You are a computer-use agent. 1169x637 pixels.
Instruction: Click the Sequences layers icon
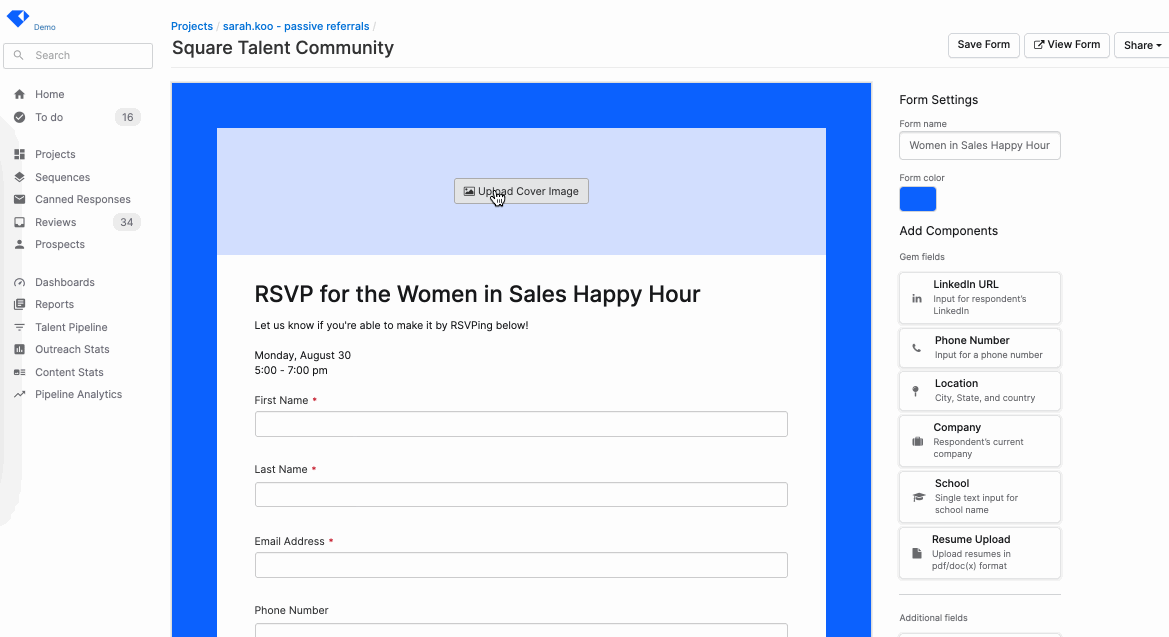tap(19, 177)
